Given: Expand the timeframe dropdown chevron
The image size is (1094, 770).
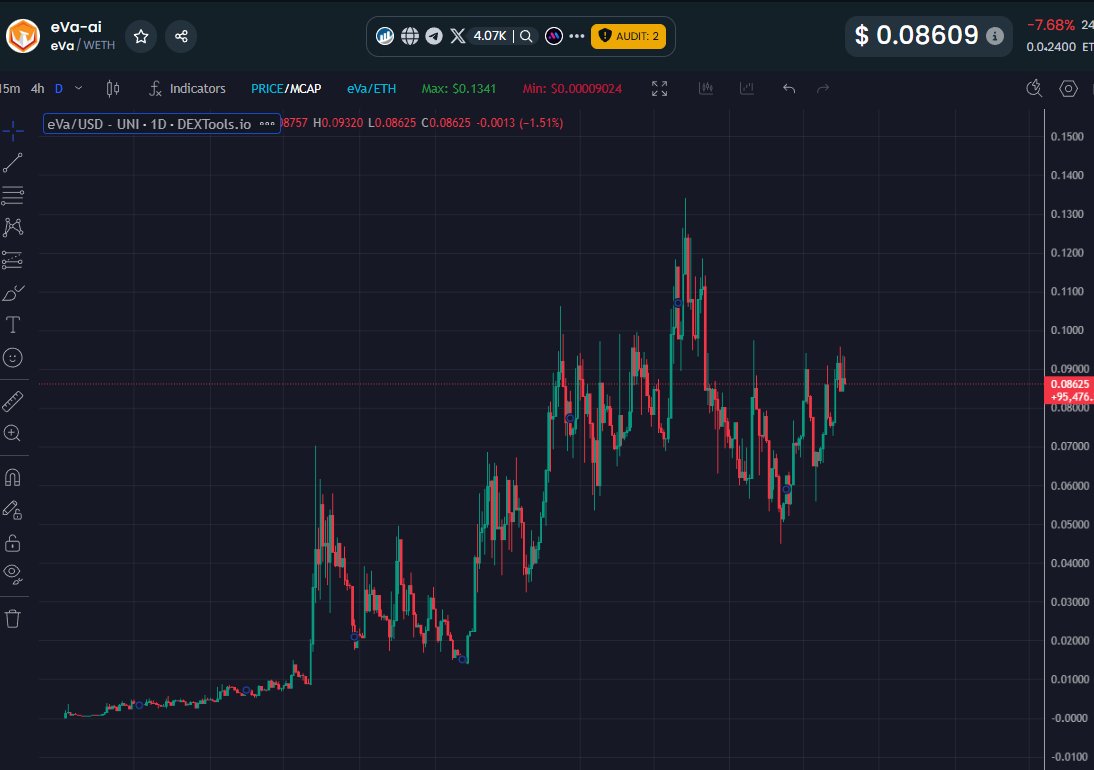Looking at the screenshot, I should point(78,89).
